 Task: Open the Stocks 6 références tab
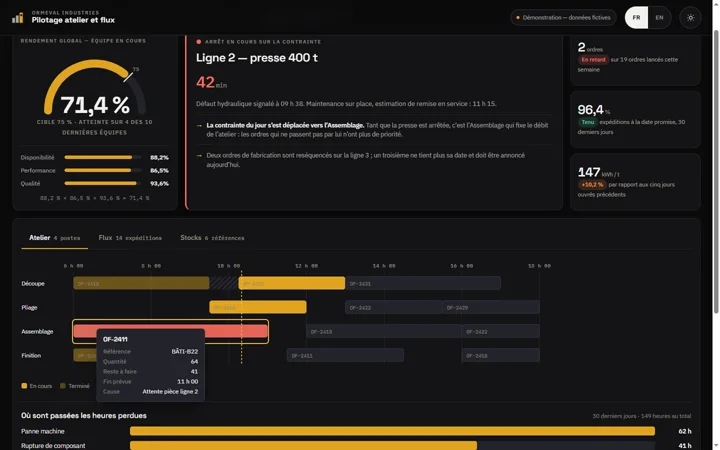tap(212, 238)
